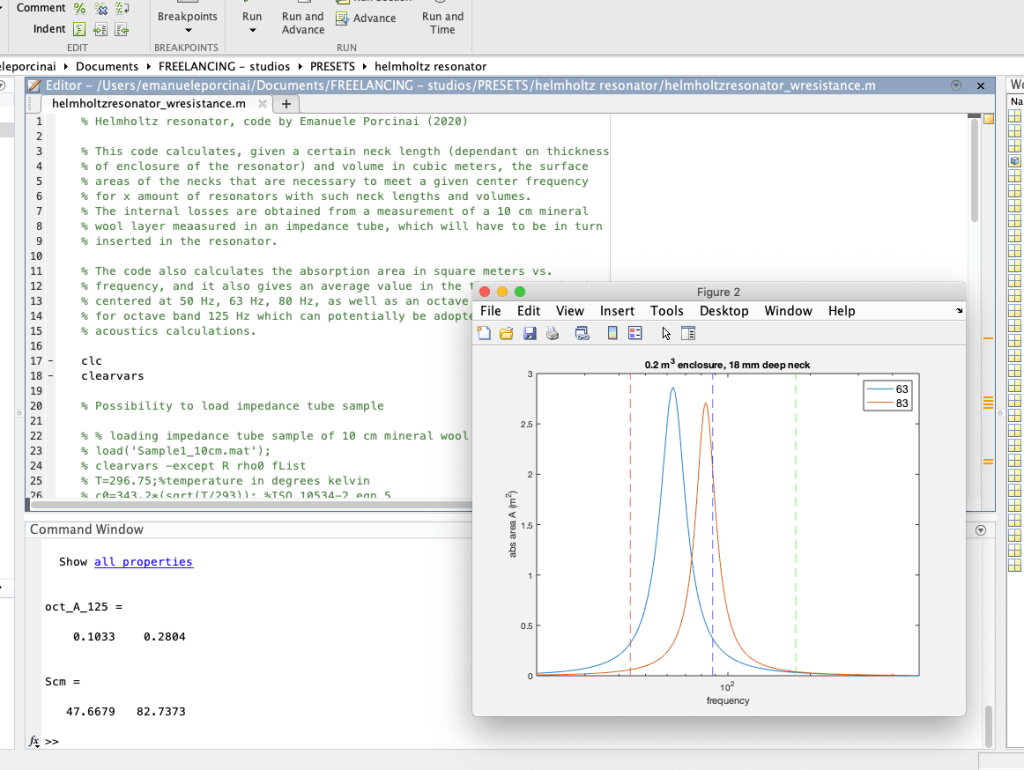Viewport: 1024px width, 770px height.
Task: Open the Insert menu in Figure 2
Action: click(617, 311)
